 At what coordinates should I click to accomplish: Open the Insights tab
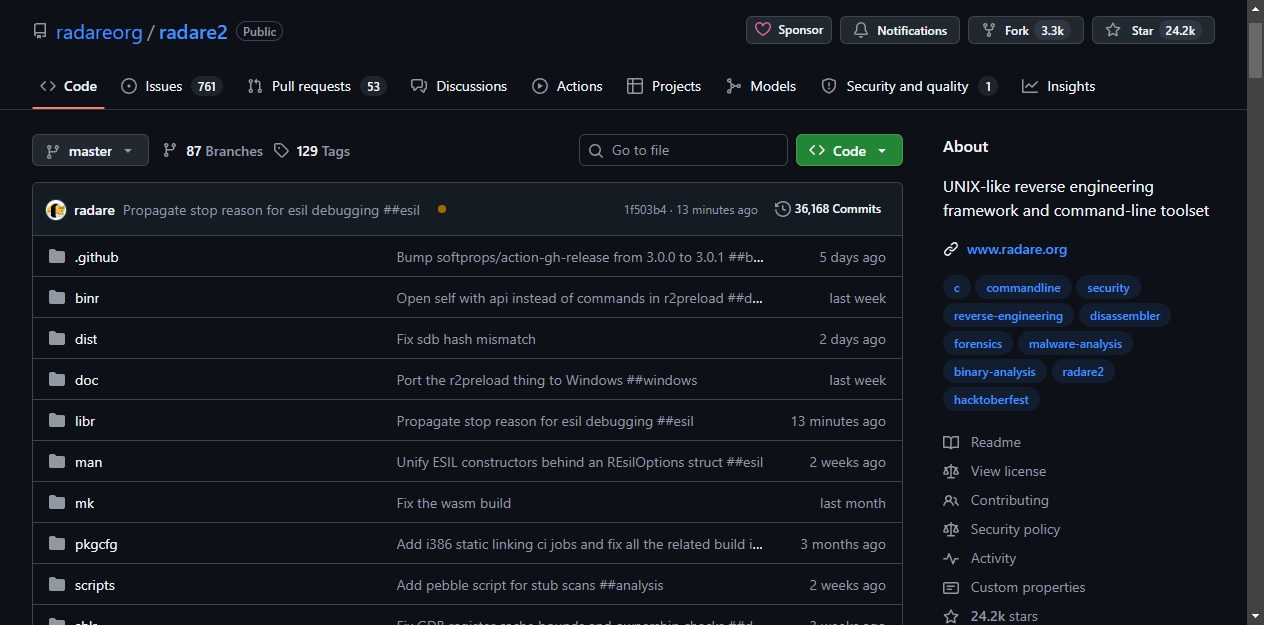coord(1059,86)
